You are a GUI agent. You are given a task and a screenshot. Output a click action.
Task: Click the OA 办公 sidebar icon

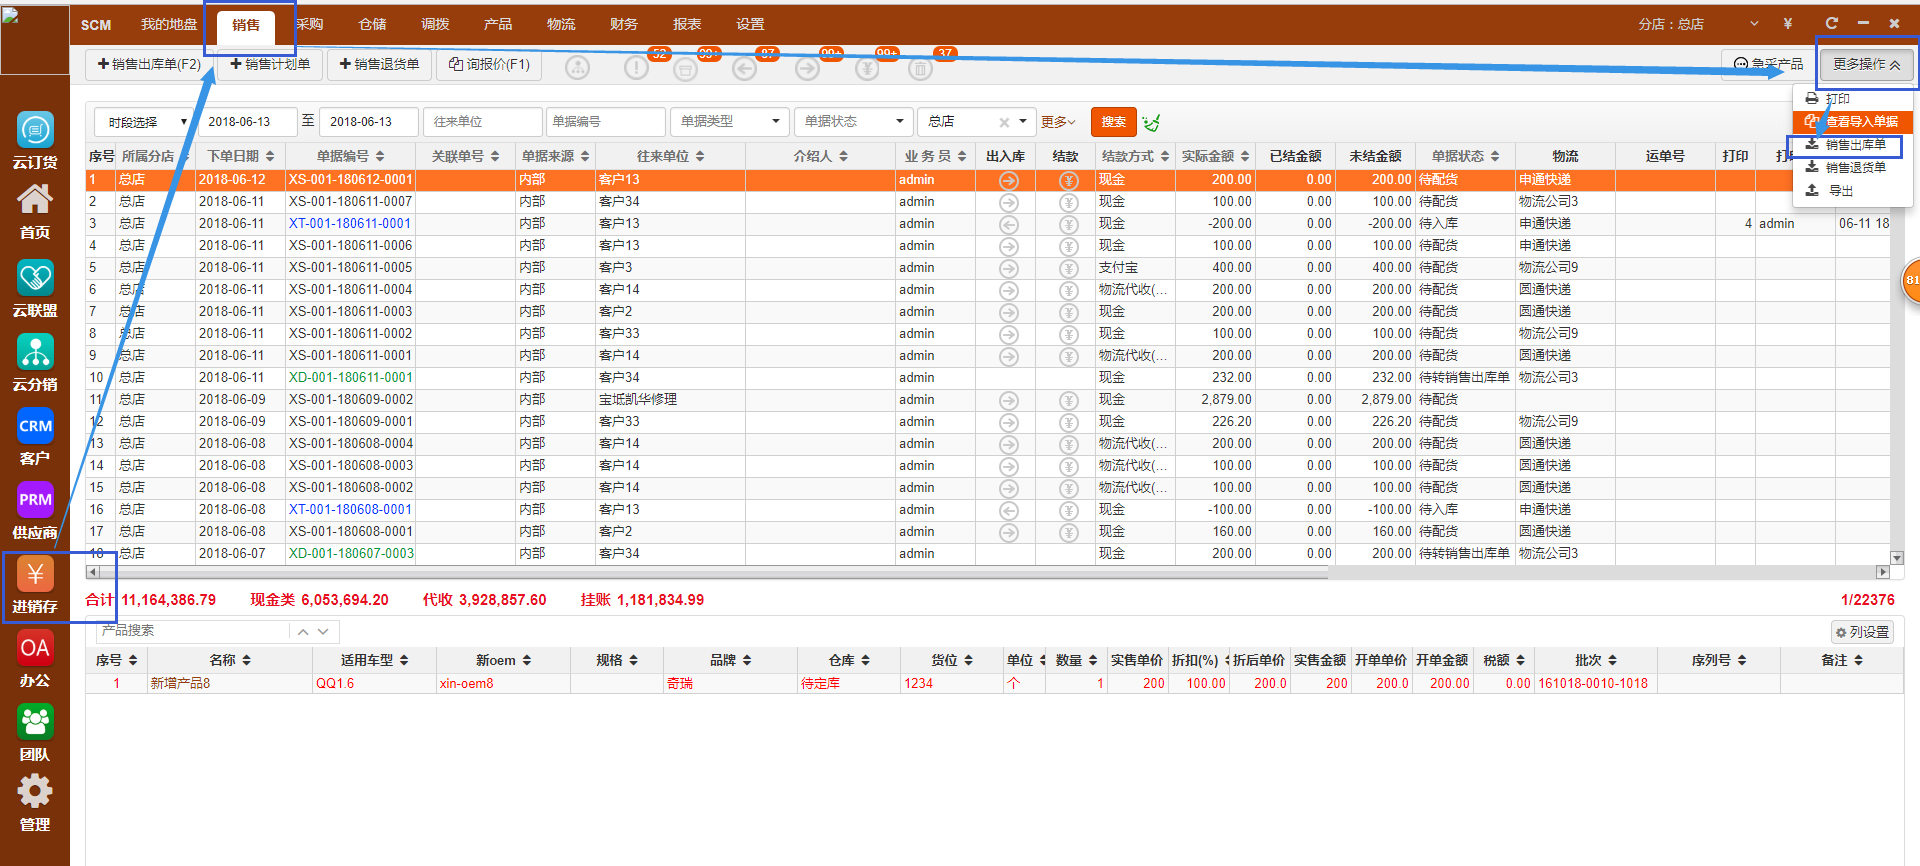[x=35, y=649]
